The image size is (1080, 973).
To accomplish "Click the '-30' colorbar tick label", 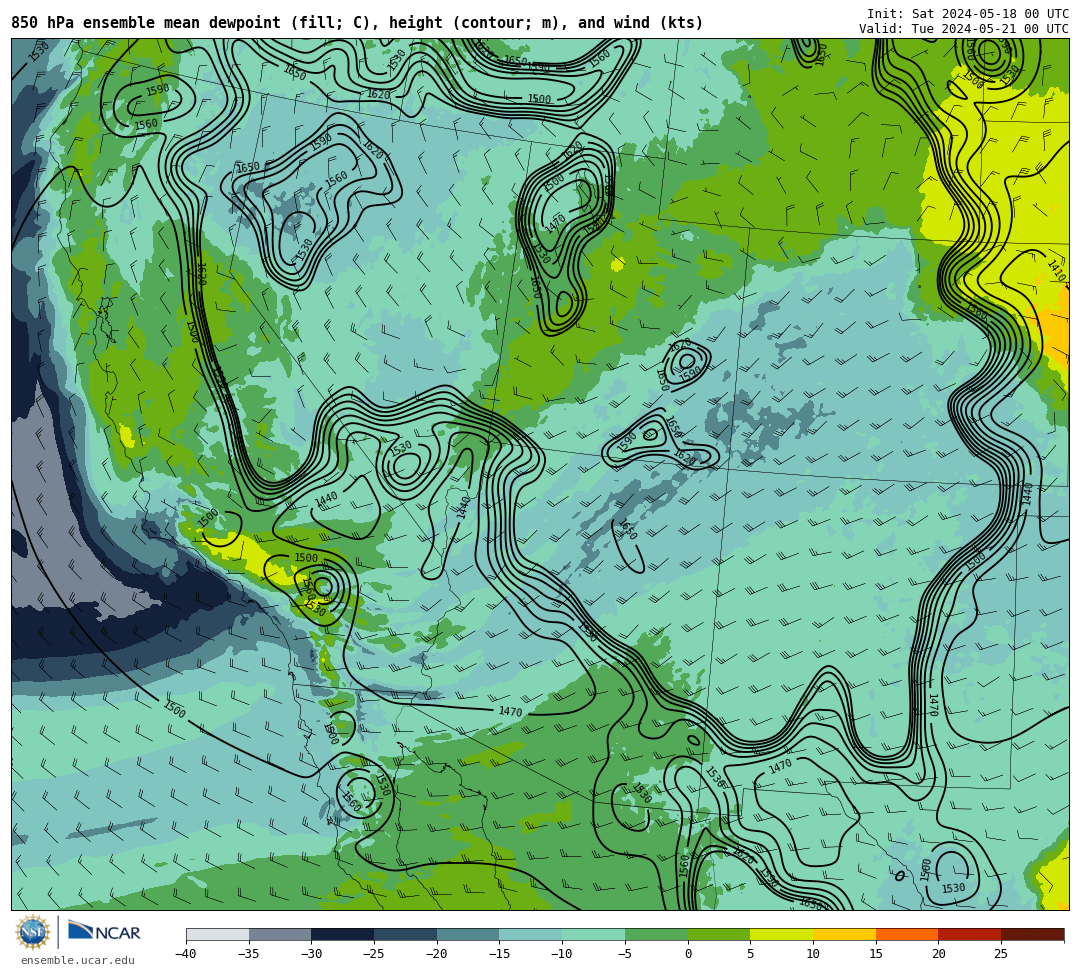I will [311, 954].
